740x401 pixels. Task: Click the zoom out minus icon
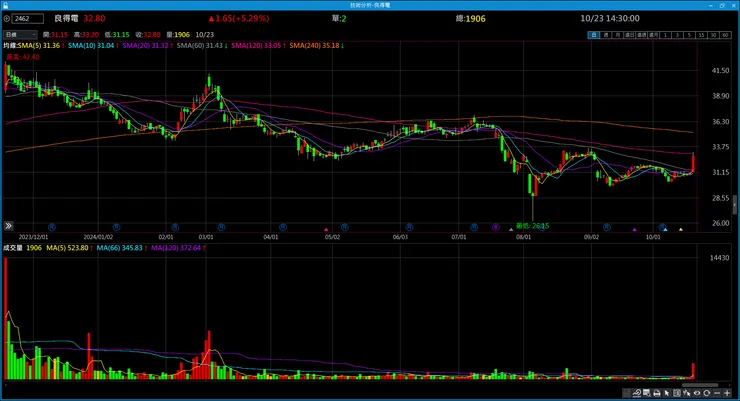717,393
